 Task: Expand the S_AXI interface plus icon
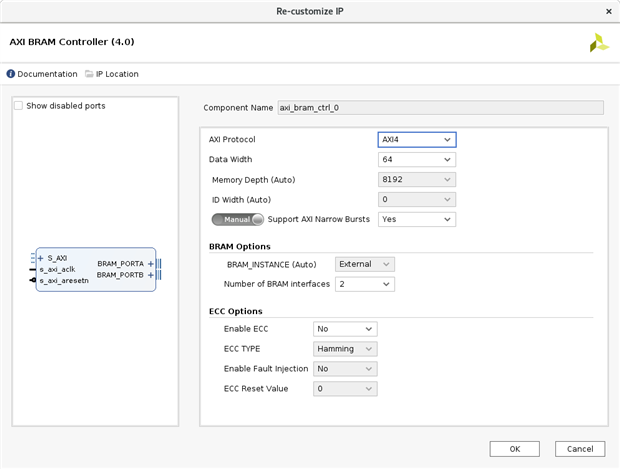41,258
